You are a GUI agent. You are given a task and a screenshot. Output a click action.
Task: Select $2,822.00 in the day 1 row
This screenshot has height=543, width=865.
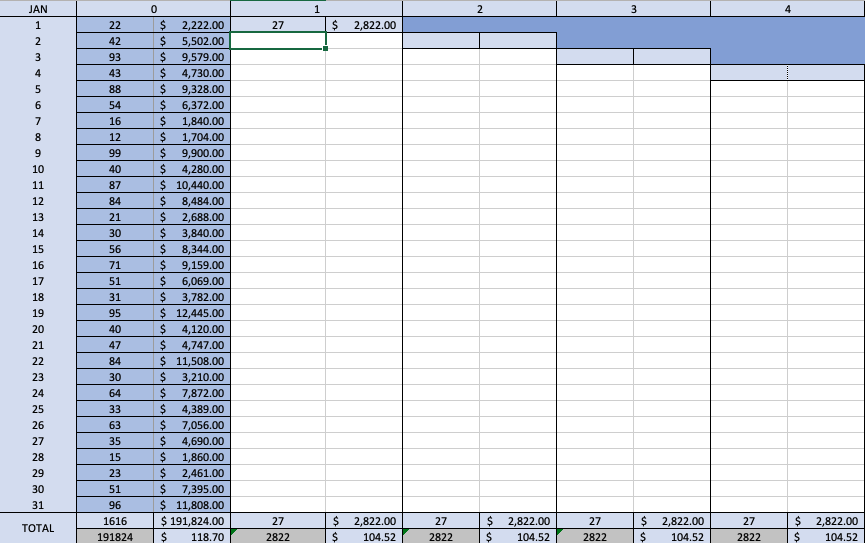coord(364,25)
